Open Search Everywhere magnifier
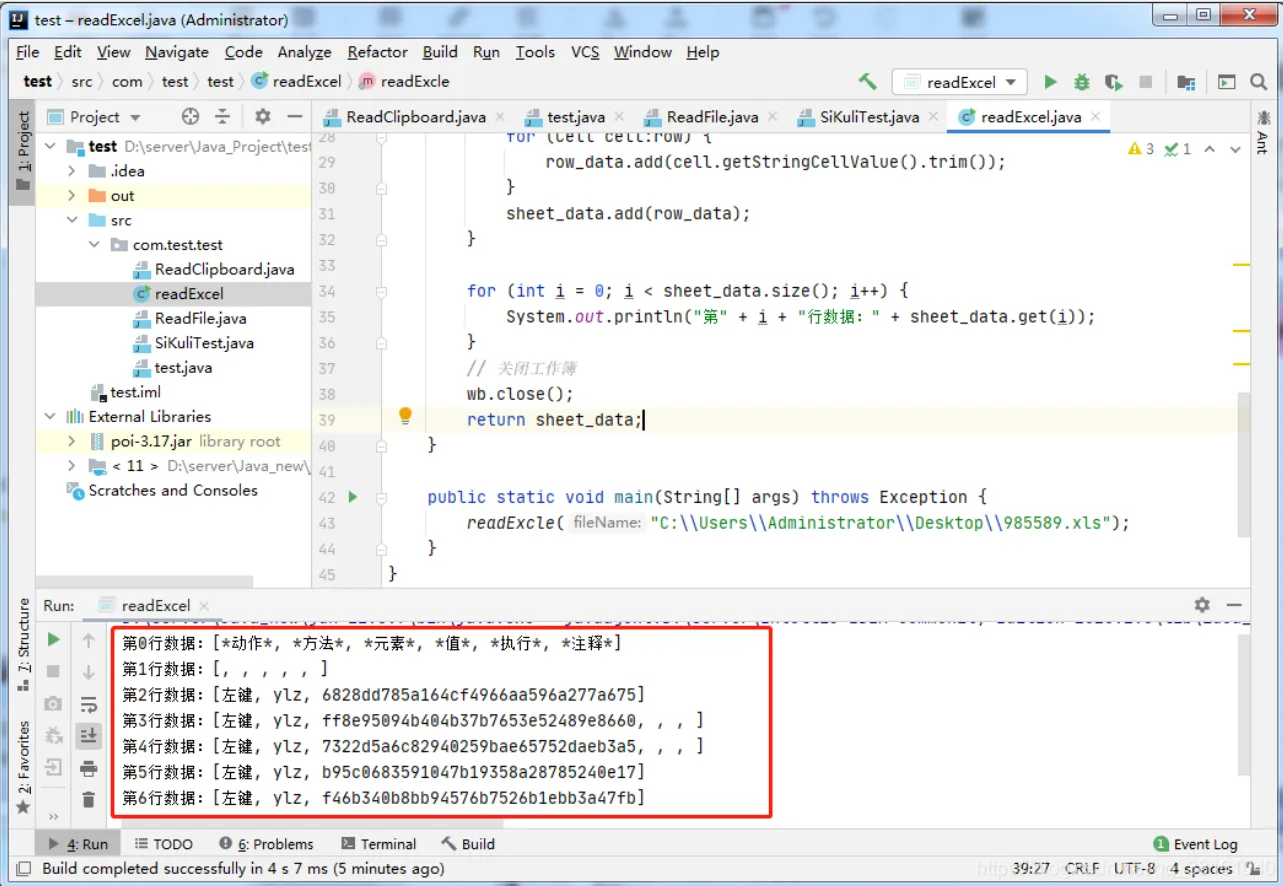The width and height of the screenshot is (1283, 886). point(1260,82)
